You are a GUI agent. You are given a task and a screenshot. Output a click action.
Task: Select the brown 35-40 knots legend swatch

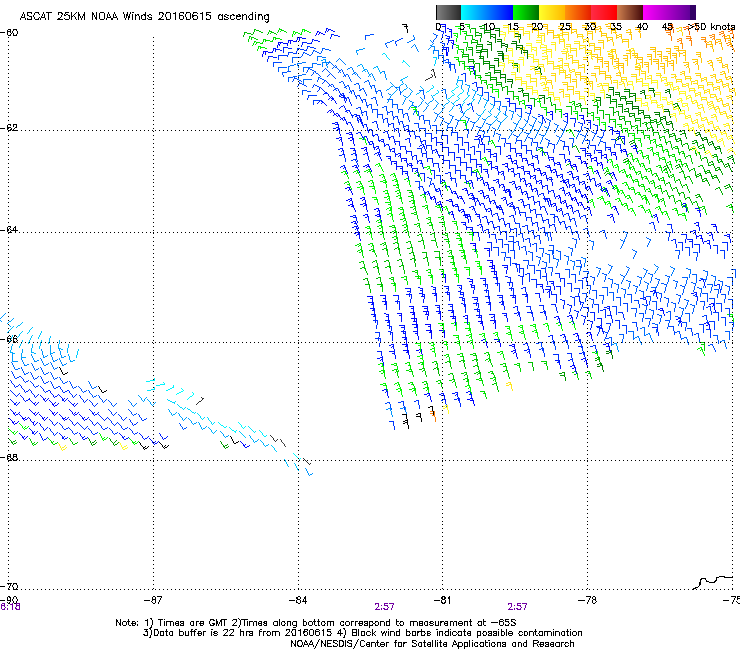[630, 12]
